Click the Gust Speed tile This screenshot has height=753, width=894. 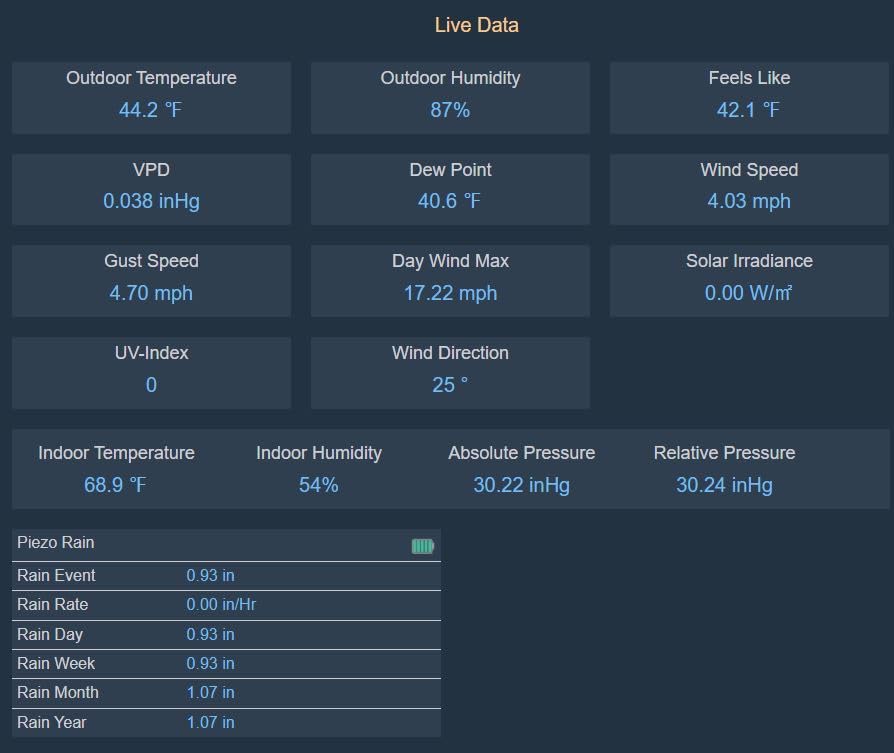pyautogui.click(x=151, y=280)
